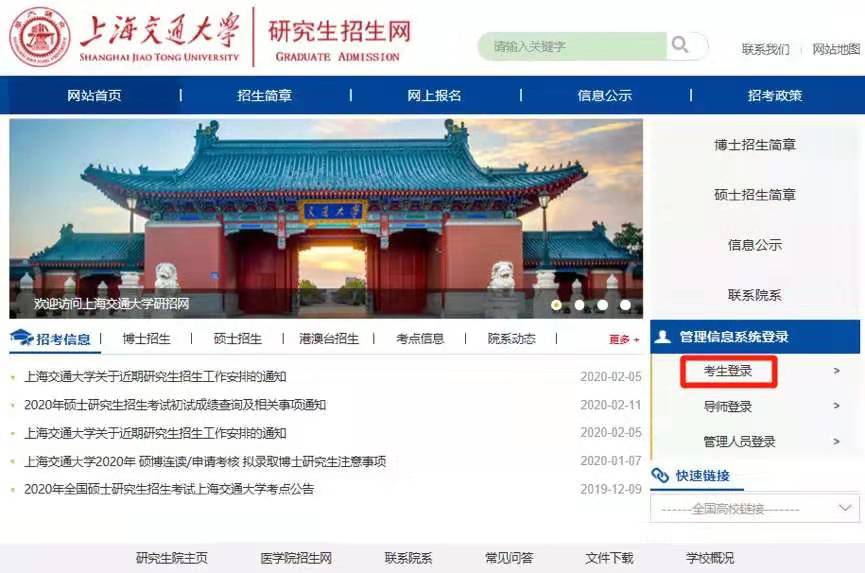Click the arrow next to 管理人员登录
This screenshot has width=865, height=573.
pyautogui.click(x=836, y=442)
